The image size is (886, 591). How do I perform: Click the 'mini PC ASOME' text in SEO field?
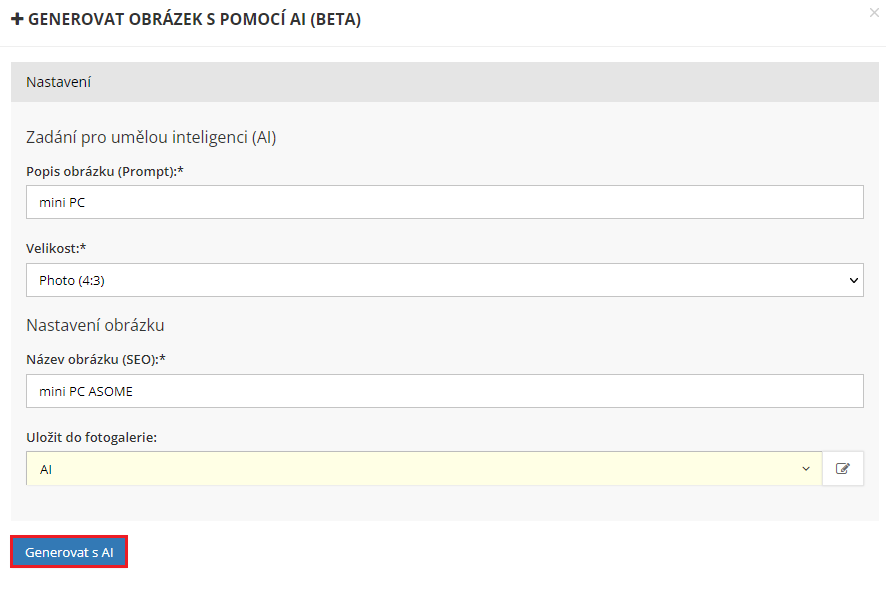[86, 392]
